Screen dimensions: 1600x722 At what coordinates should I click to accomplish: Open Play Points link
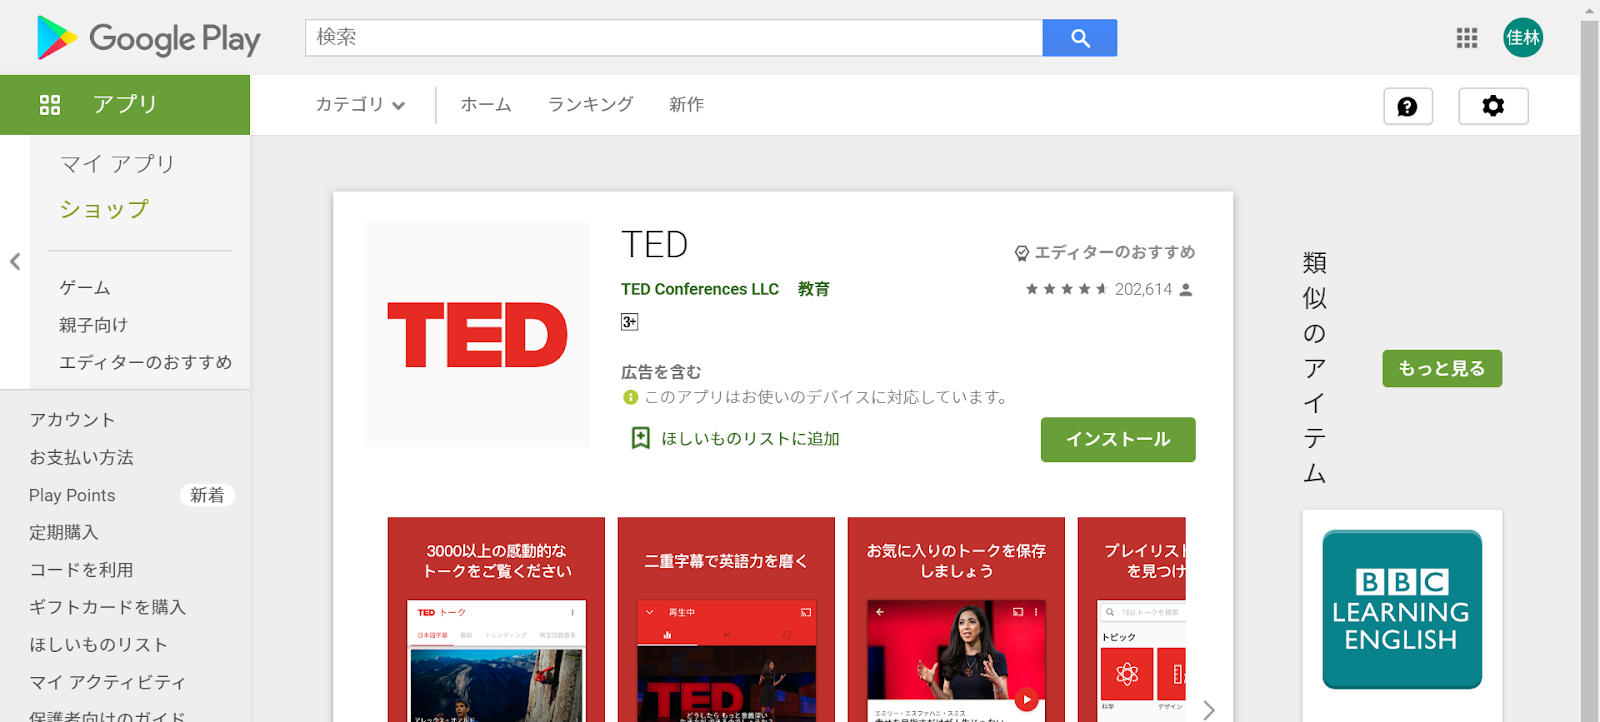click(72, 495)
